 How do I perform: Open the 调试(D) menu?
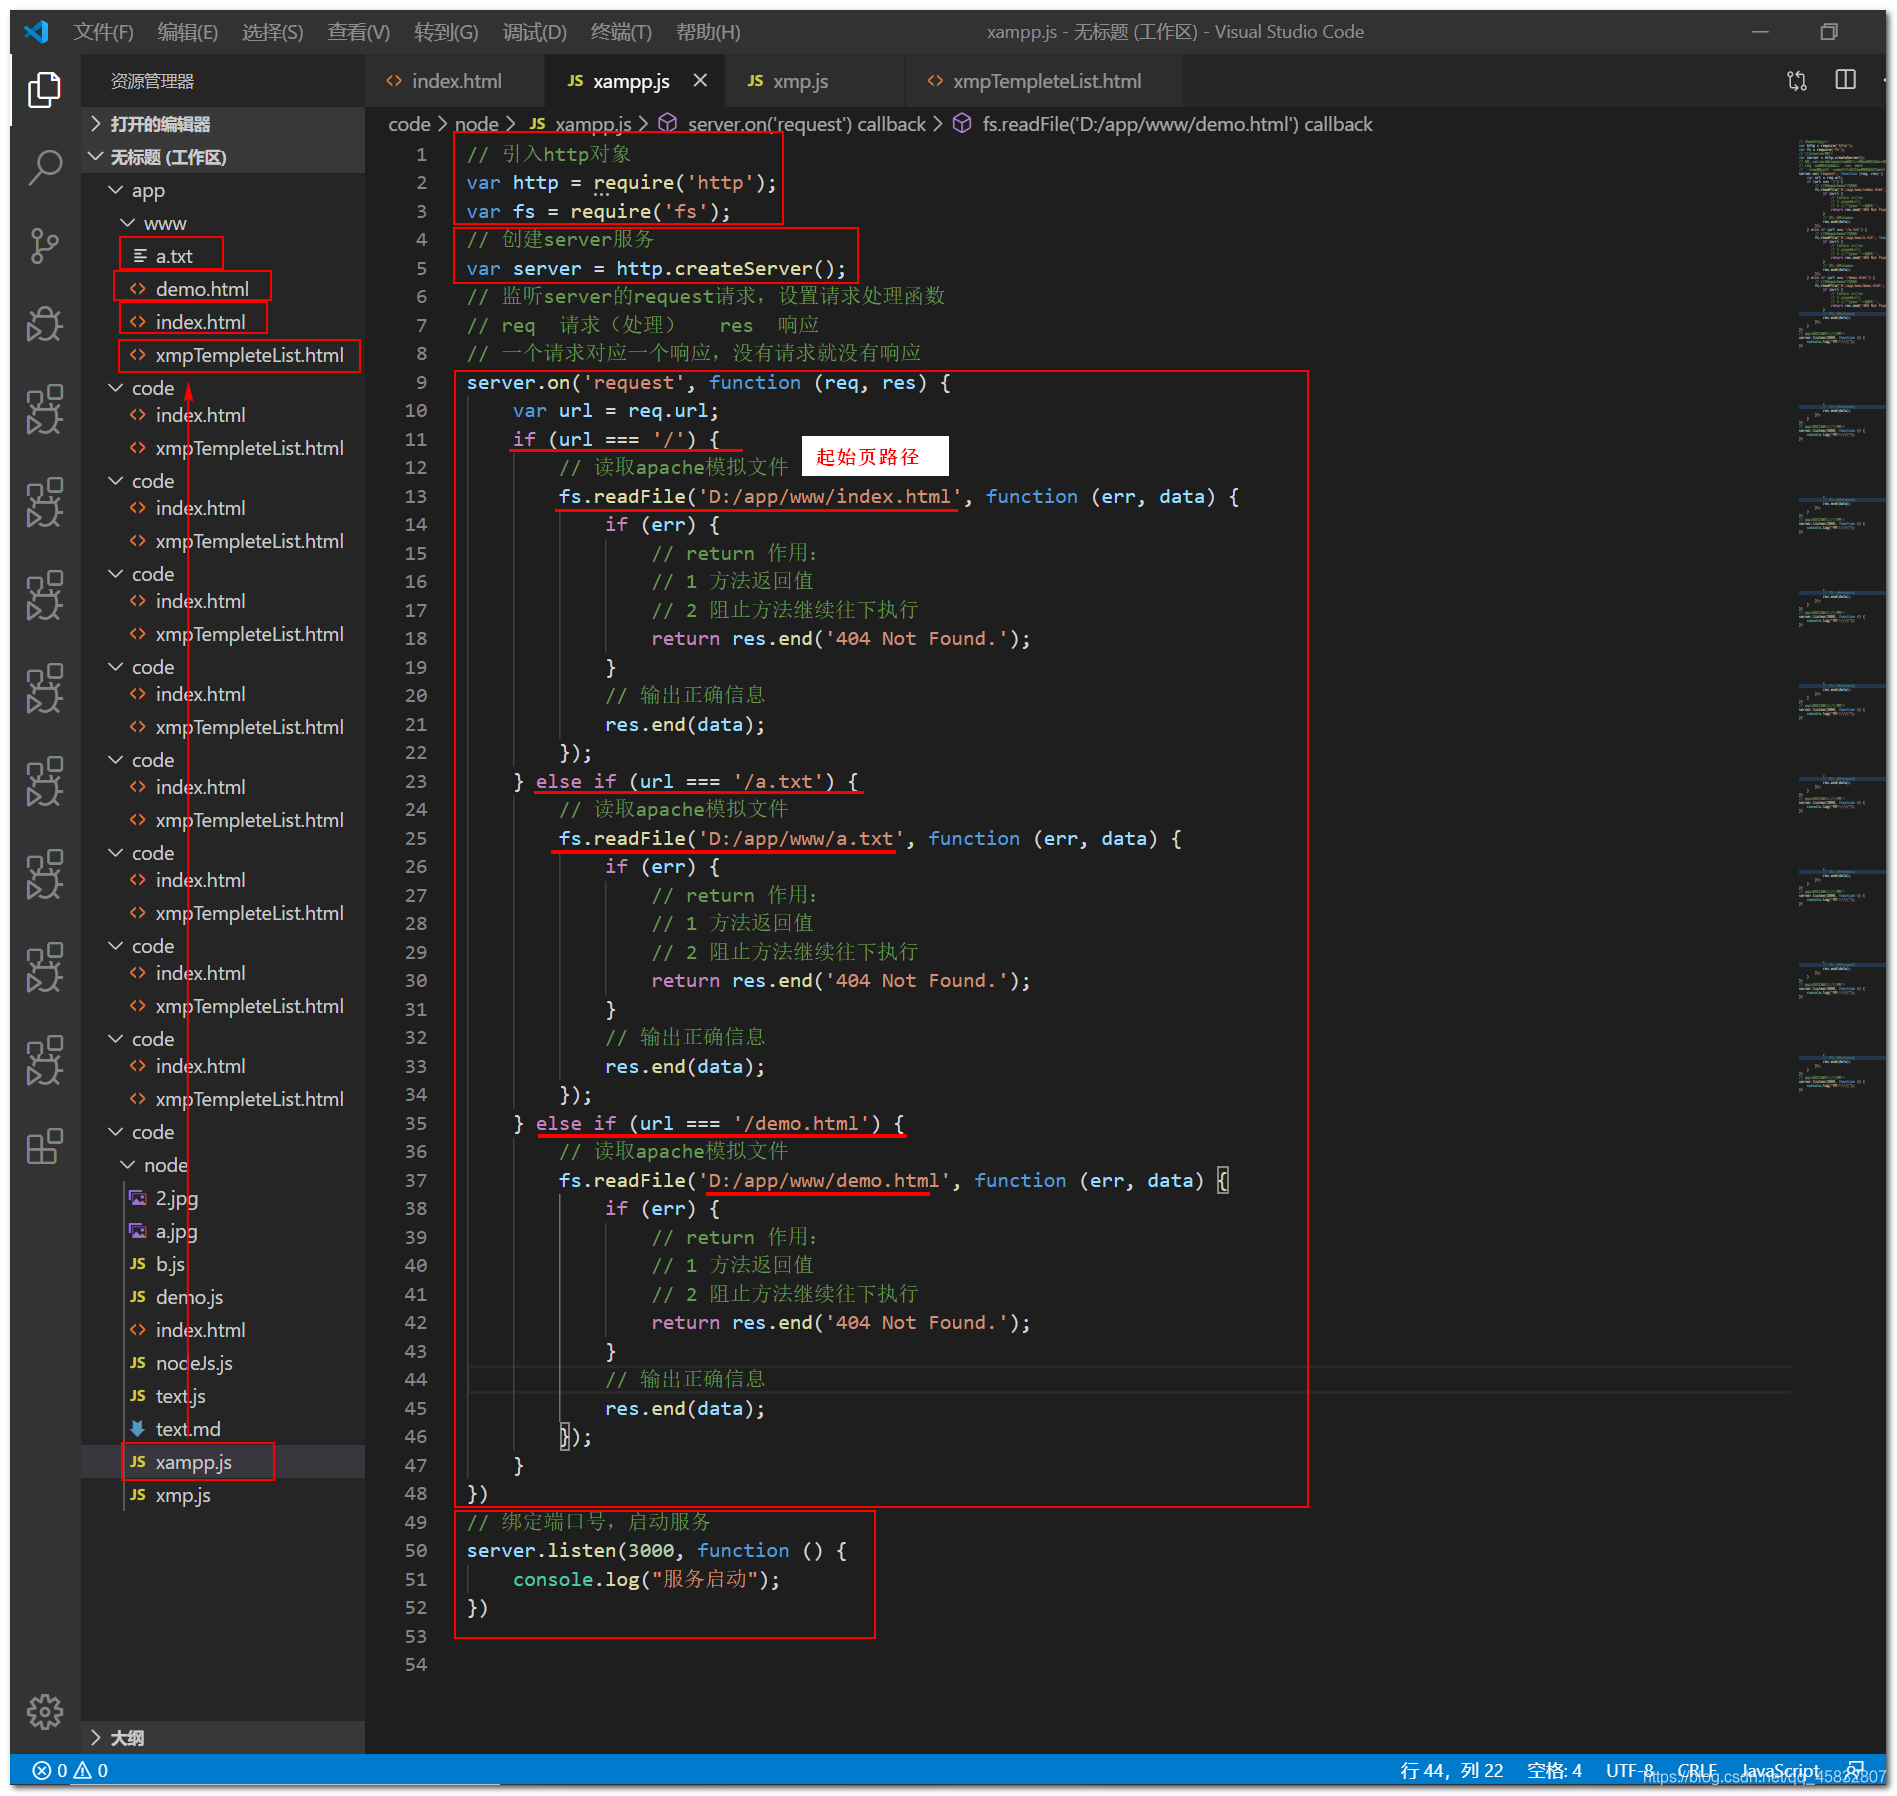tap(534, 32)
